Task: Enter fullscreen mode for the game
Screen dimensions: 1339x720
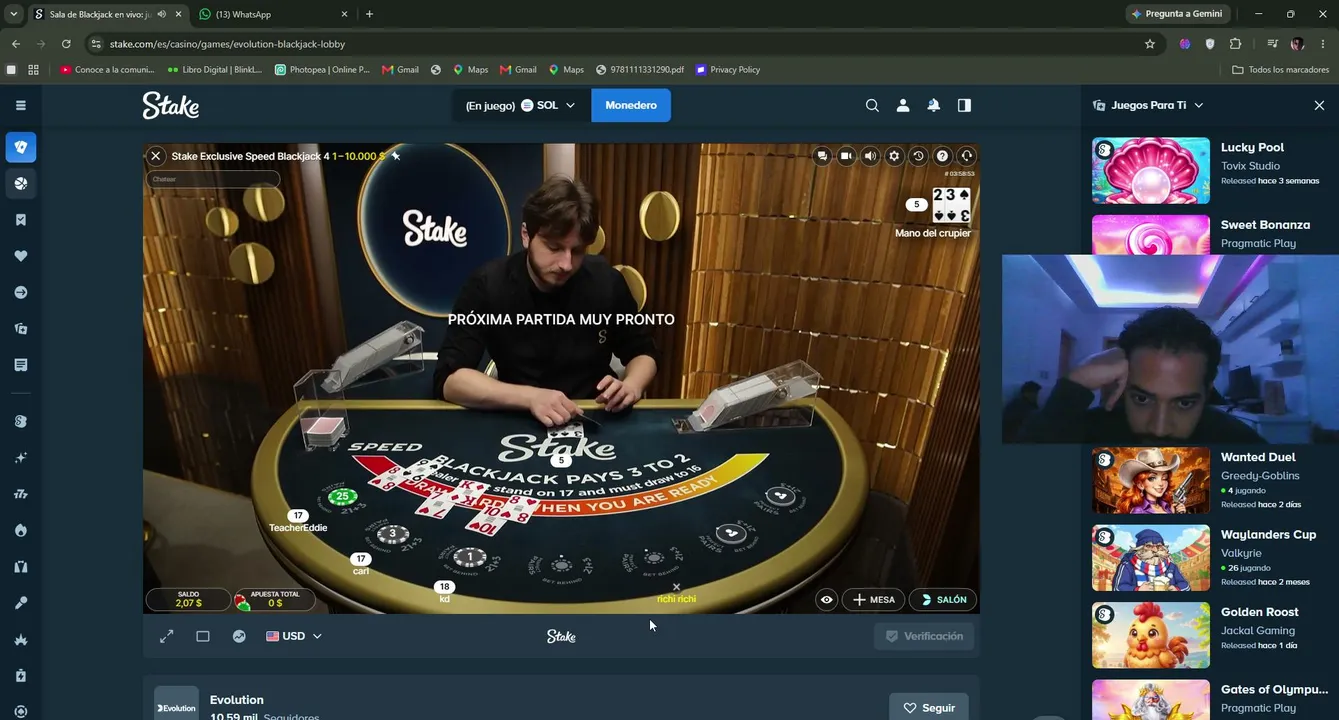Action: (167, 636)
